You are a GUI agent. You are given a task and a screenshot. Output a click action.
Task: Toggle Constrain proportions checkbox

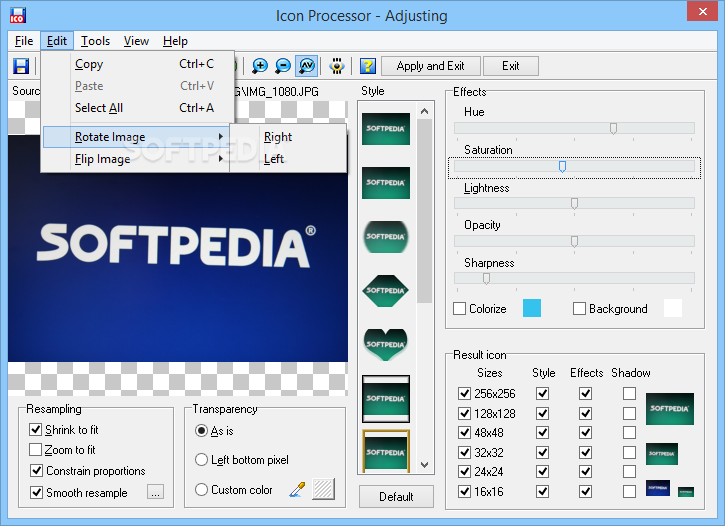click(x=37, y=471)
